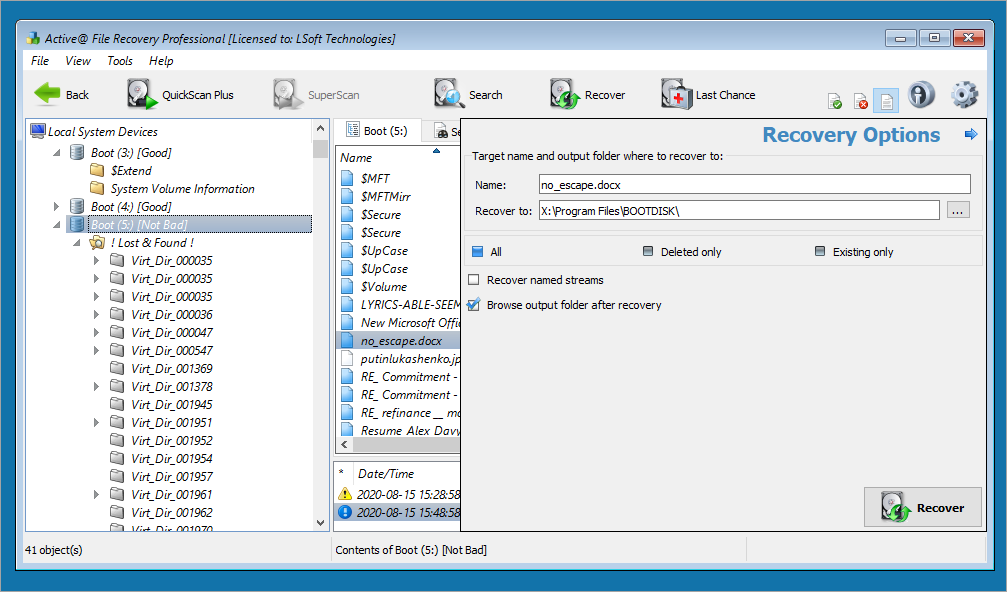Open settings via the gear icon
Viewport: 1007px width, 592px height.
click(x=964, y=95)
